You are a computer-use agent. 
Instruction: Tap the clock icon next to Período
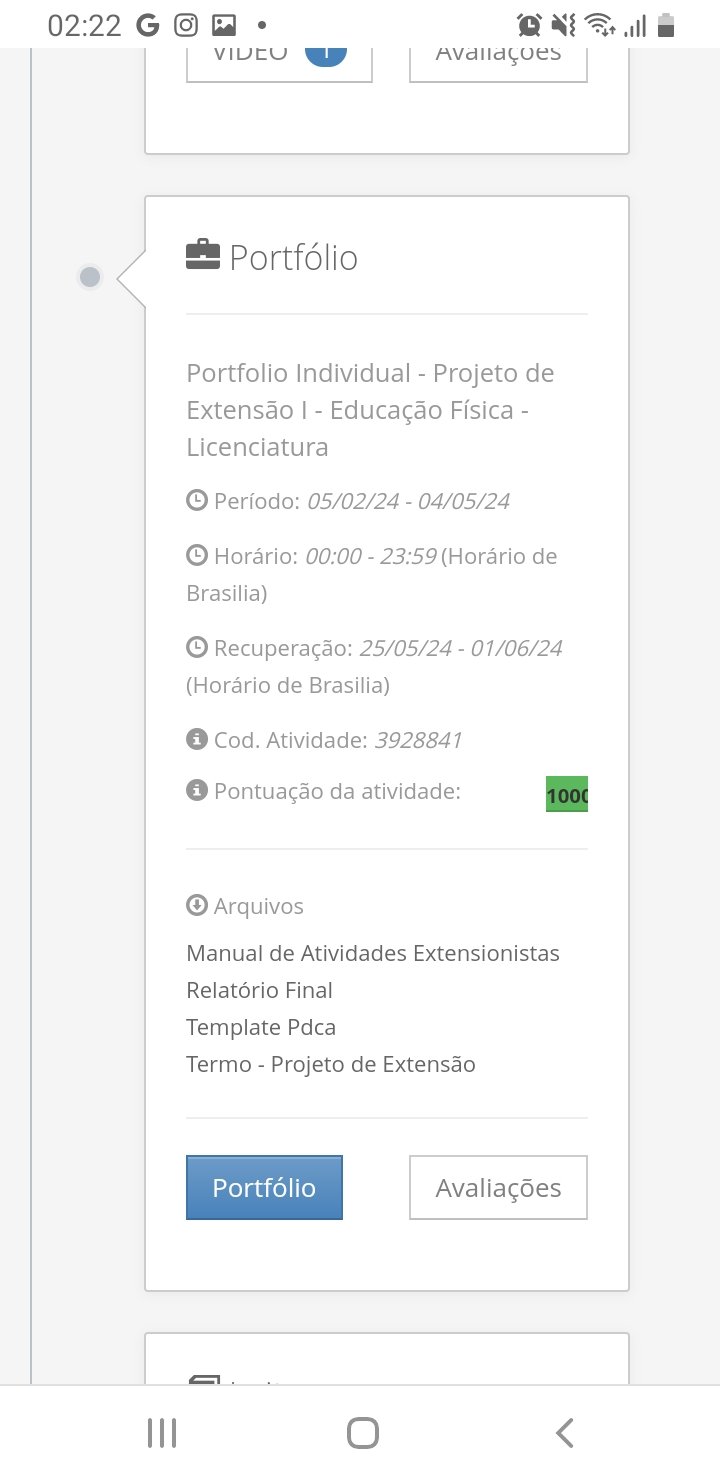click(197, 500)
